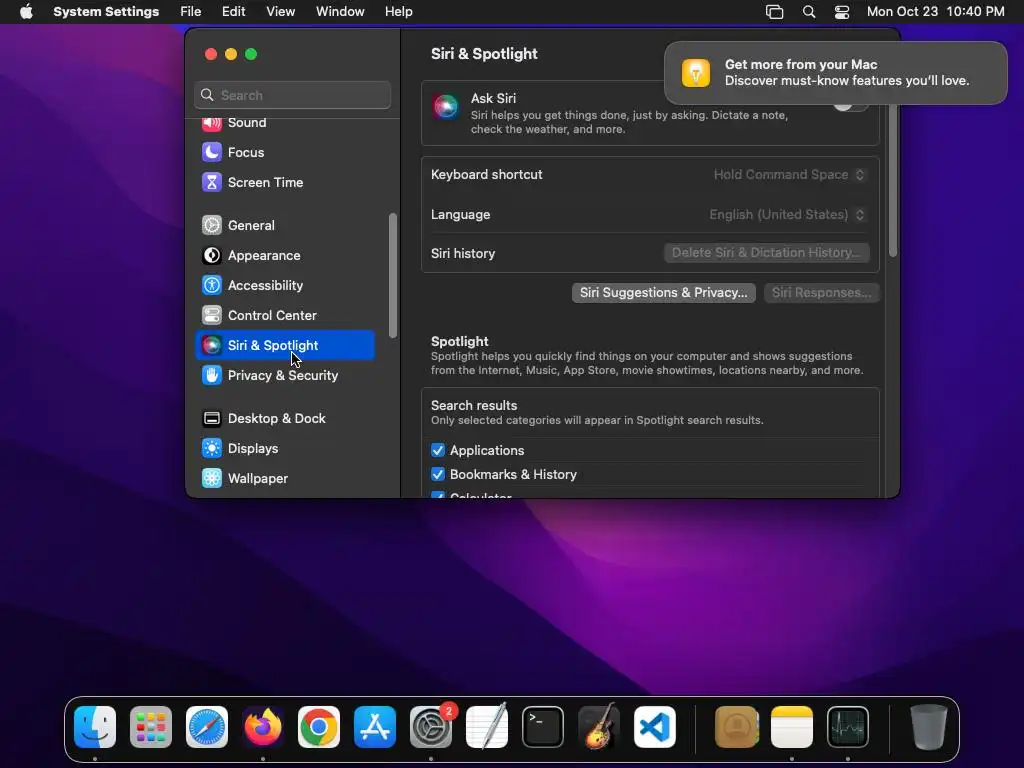Screen dimensions: 1024x768
Task: Click the Siri Responses button
Action: tap(822, 293)
